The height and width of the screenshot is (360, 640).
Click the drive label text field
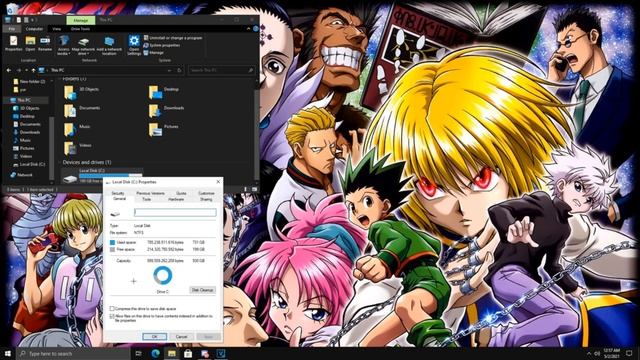(x=175, y=212)
